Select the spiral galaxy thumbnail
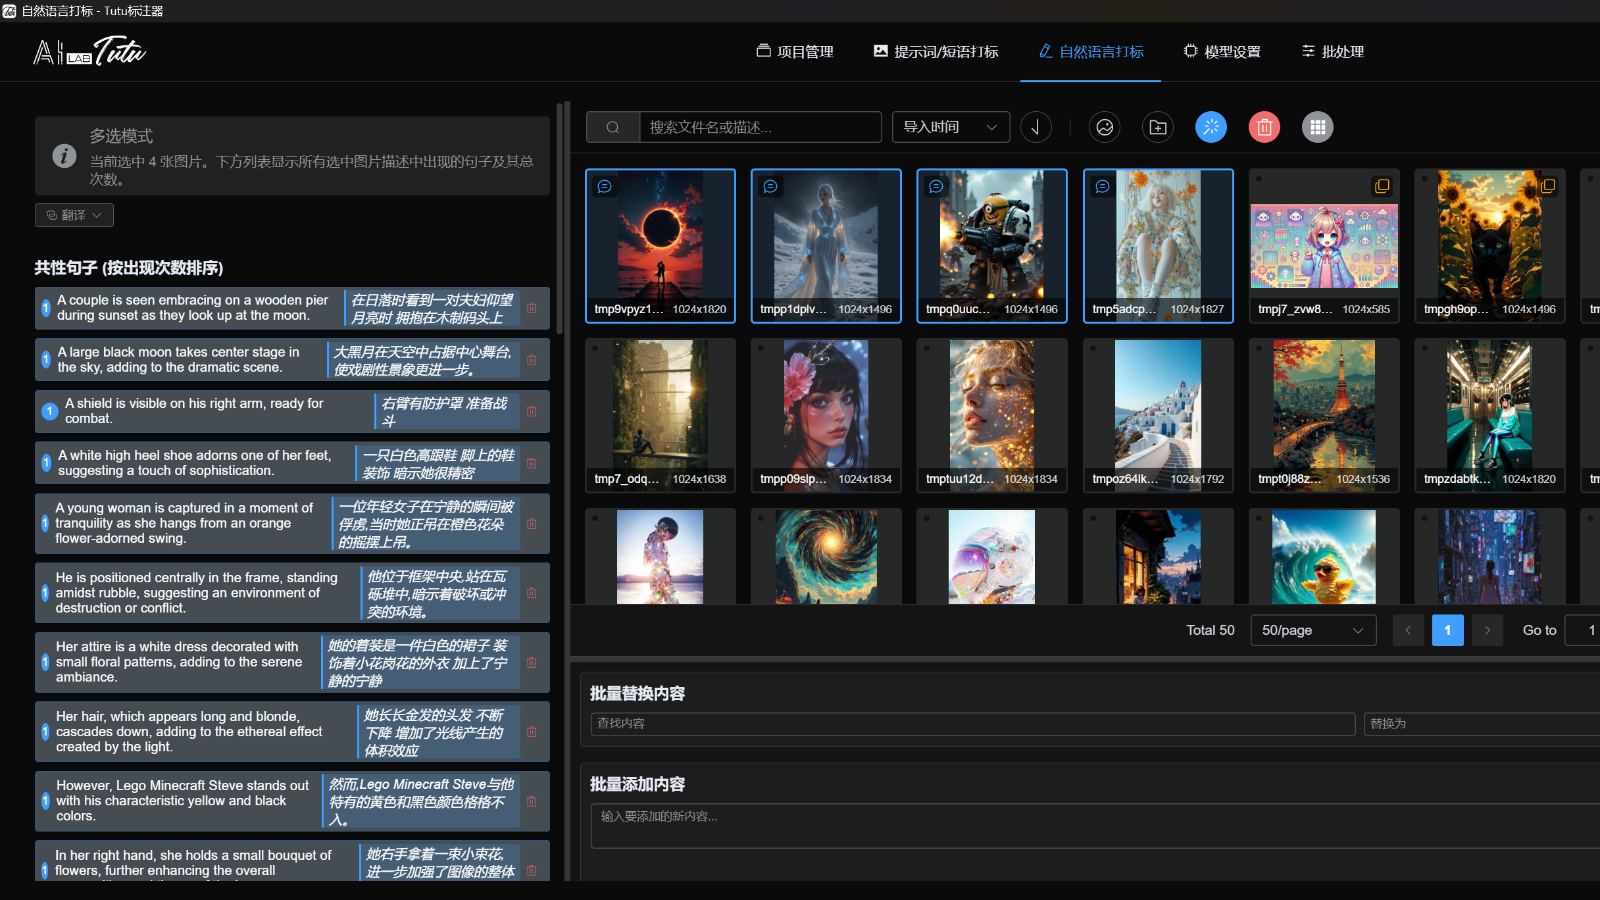The width and height of the screenshot is (1600, 900). point(826,556)
